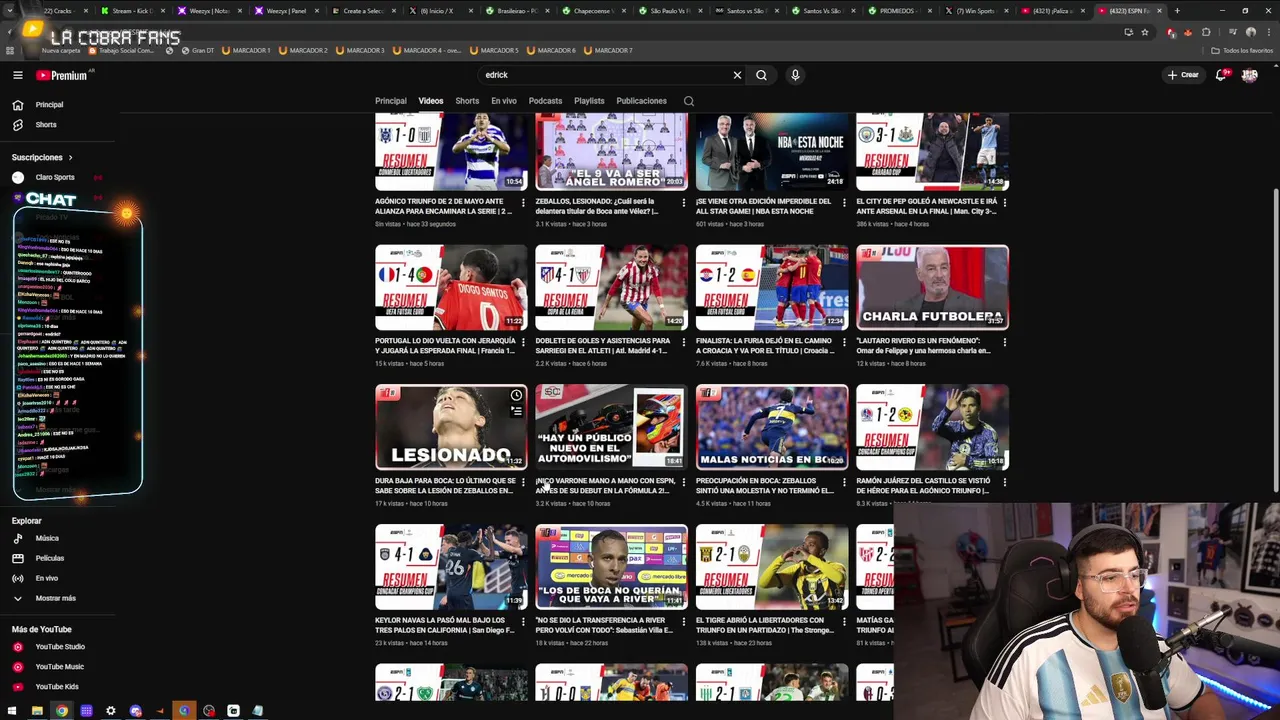This screenshot has width=1280, height=720.
Task: Add the LESIONADO video to Watch Later
Action: coord(516,395)
